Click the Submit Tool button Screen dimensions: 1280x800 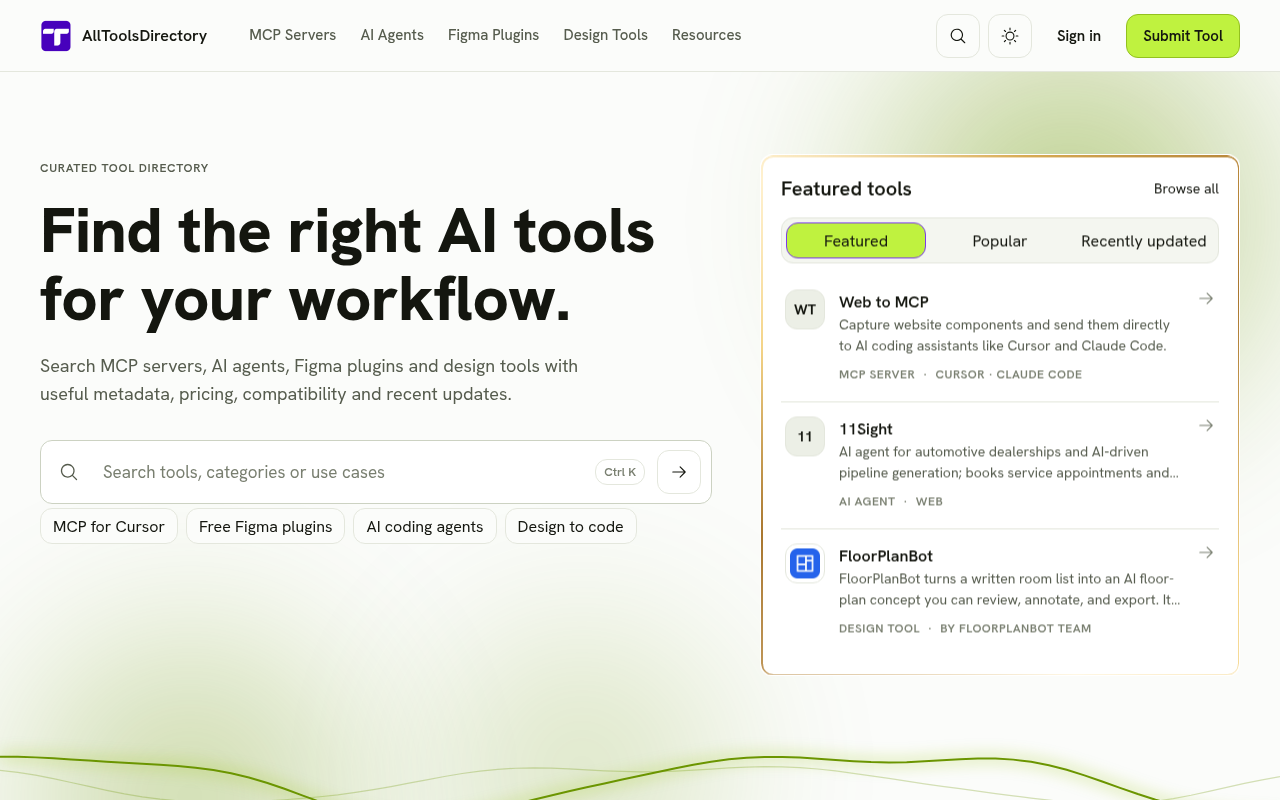[1183, 36]
